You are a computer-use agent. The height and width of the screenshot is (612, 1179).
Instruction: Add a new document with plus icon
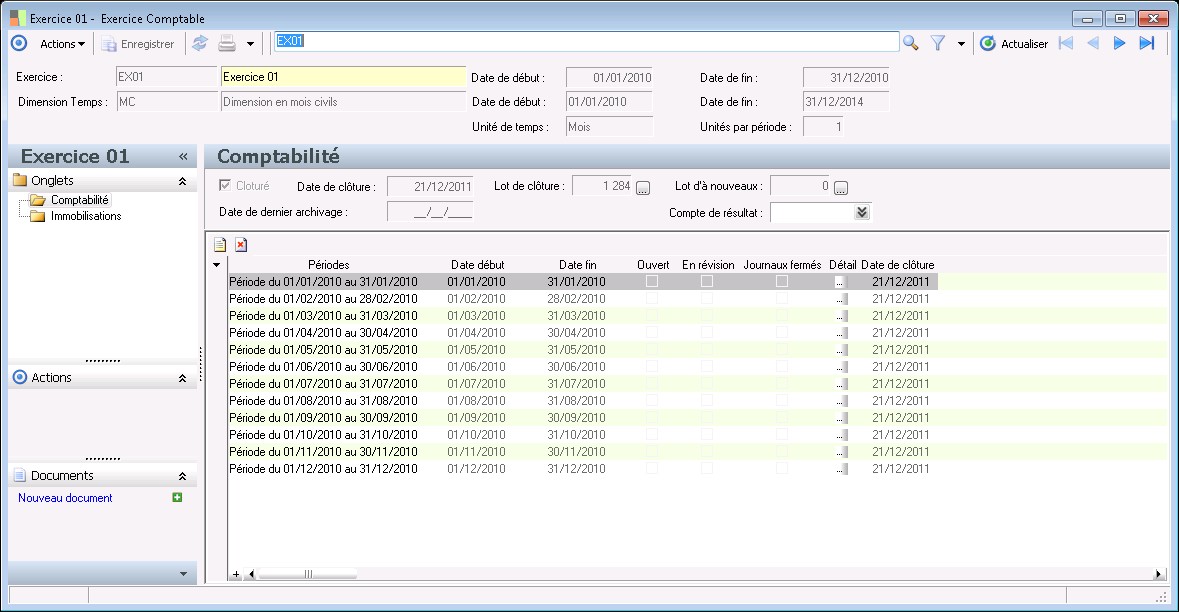pos(177,497)
